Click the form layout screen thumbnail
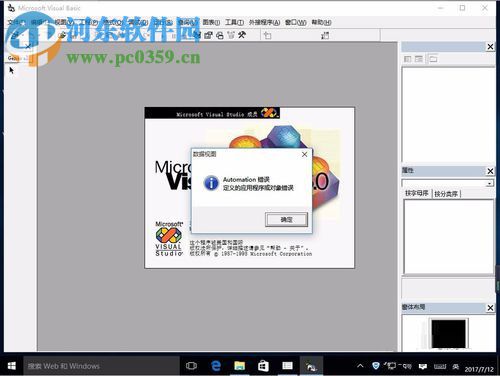Viewport: 500px width, 376px height. tap(449, 334)
